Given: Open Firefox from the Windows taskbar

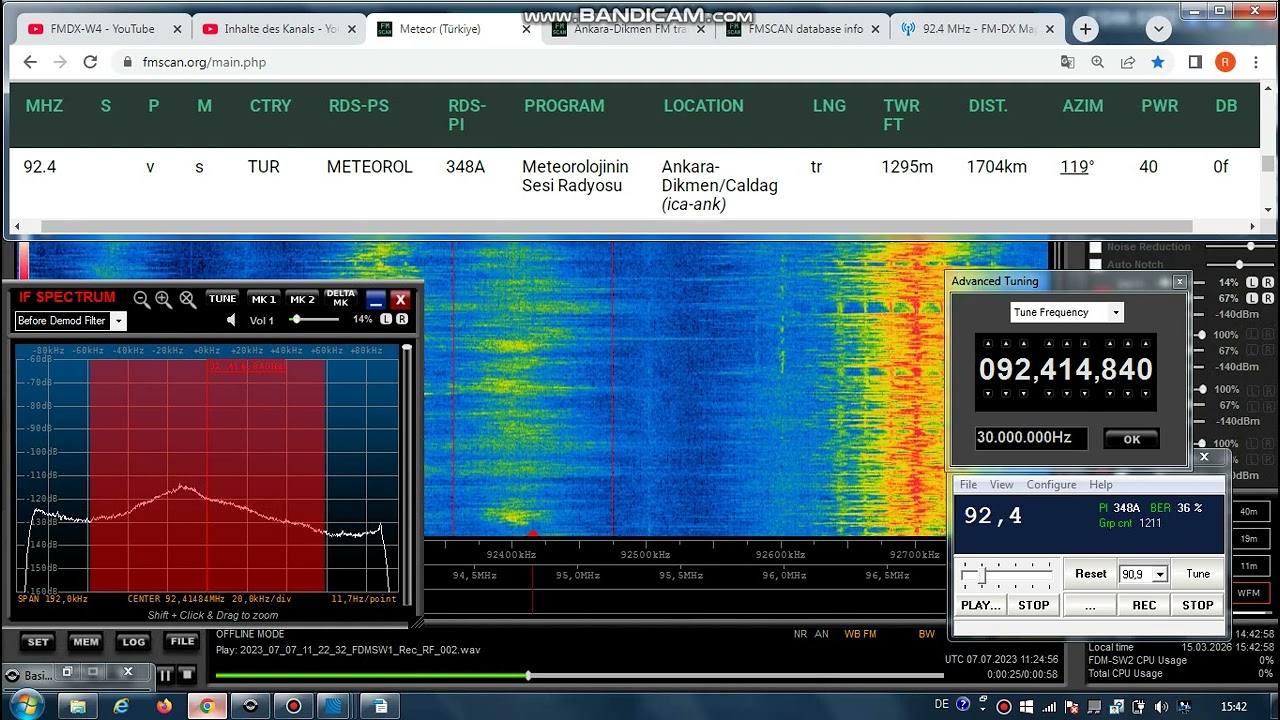Looking at the screenshot, I should [x=164, y=706].
